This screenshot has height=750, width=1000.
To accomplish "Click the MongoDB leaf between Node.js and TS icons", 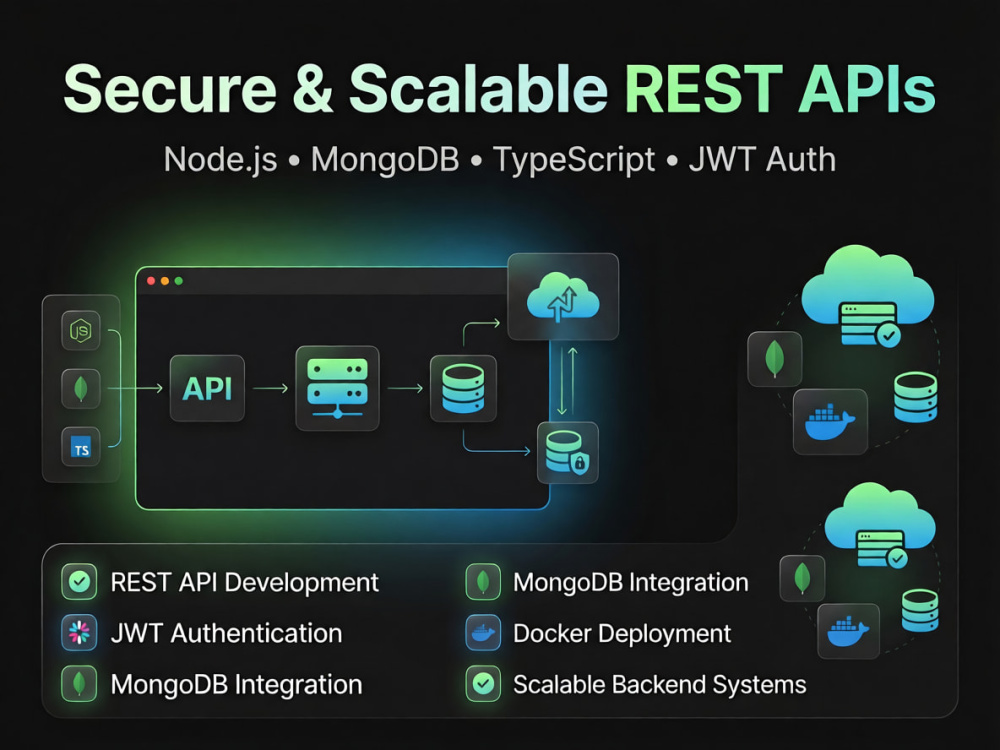I will (81, 388).
